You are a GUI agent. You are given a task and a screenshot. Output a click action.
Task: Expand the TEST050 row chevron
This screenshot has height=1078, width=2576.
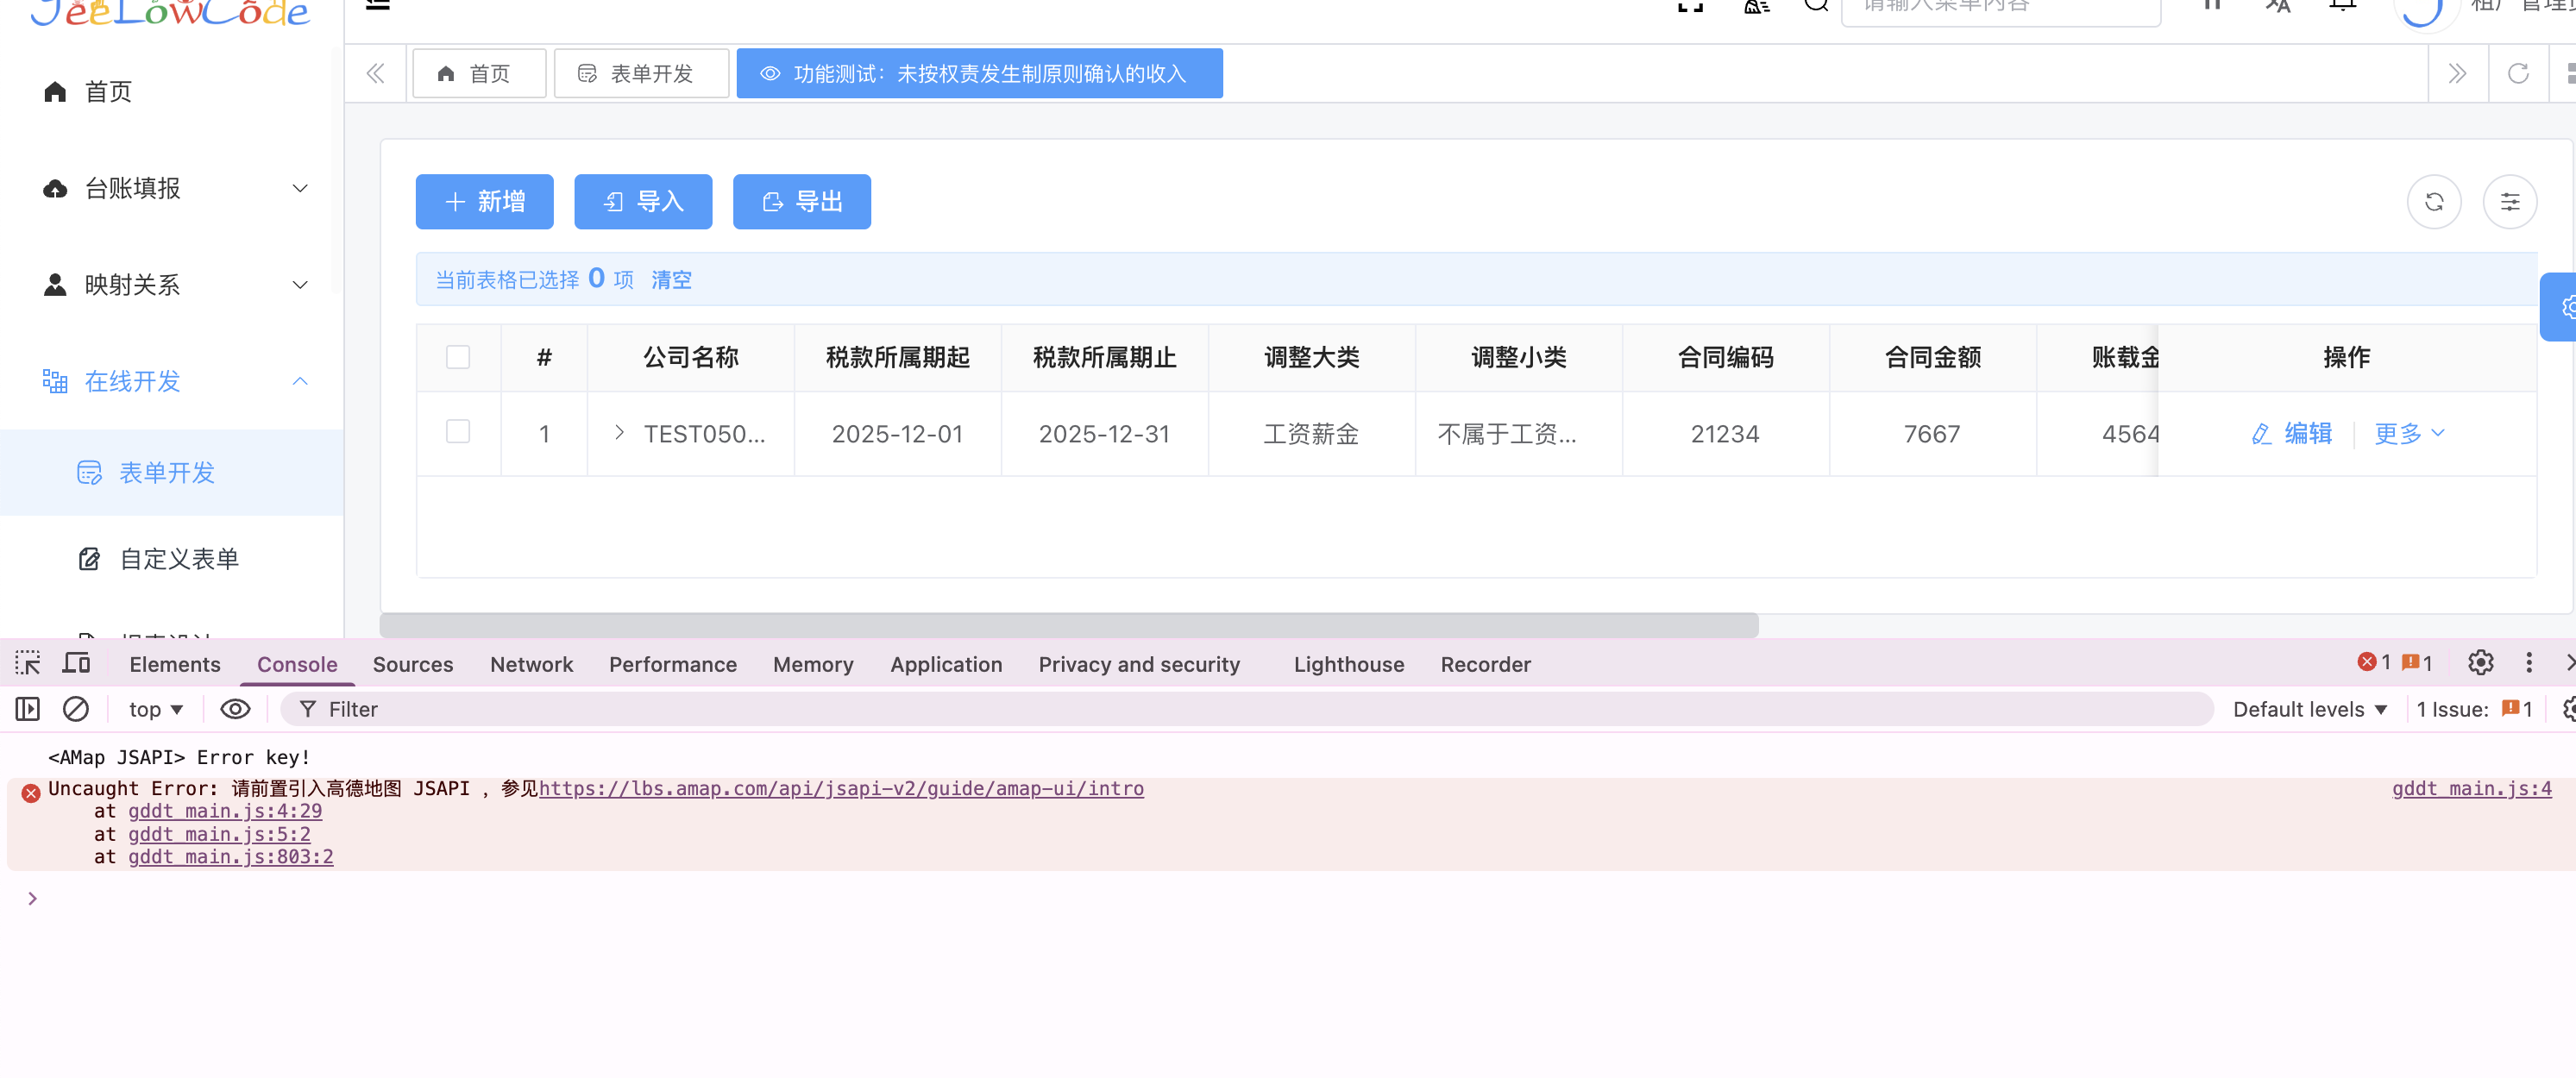point(619,432)
